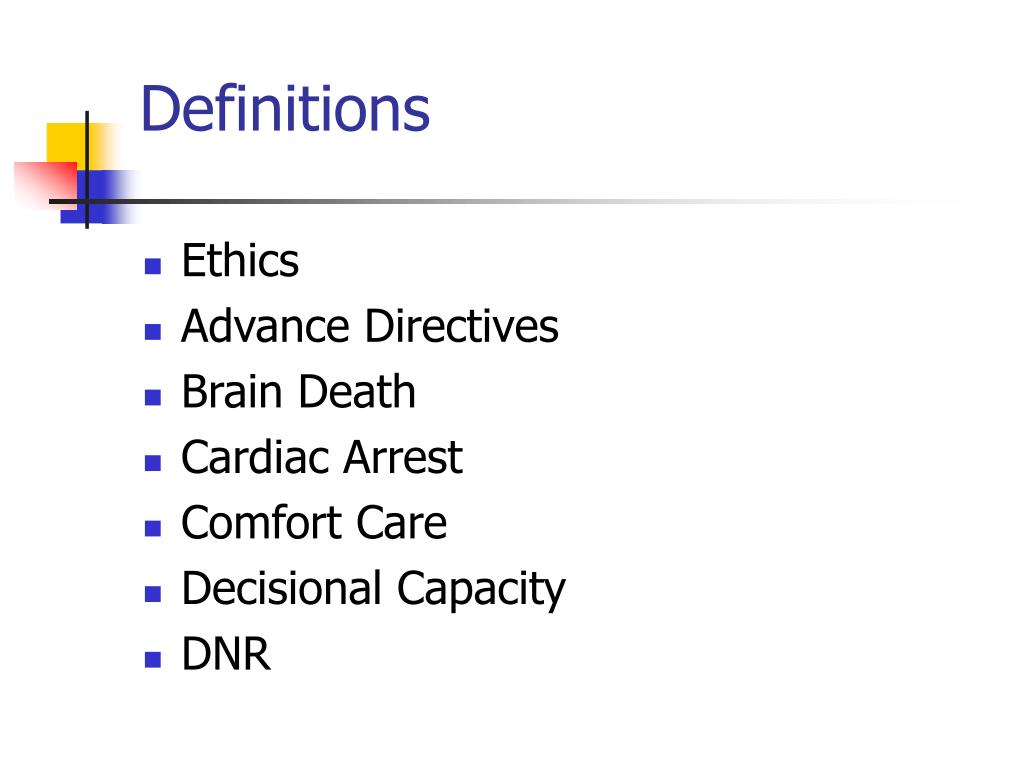
Task: Click the "Definitions" slide title
Action: point(285,109)
